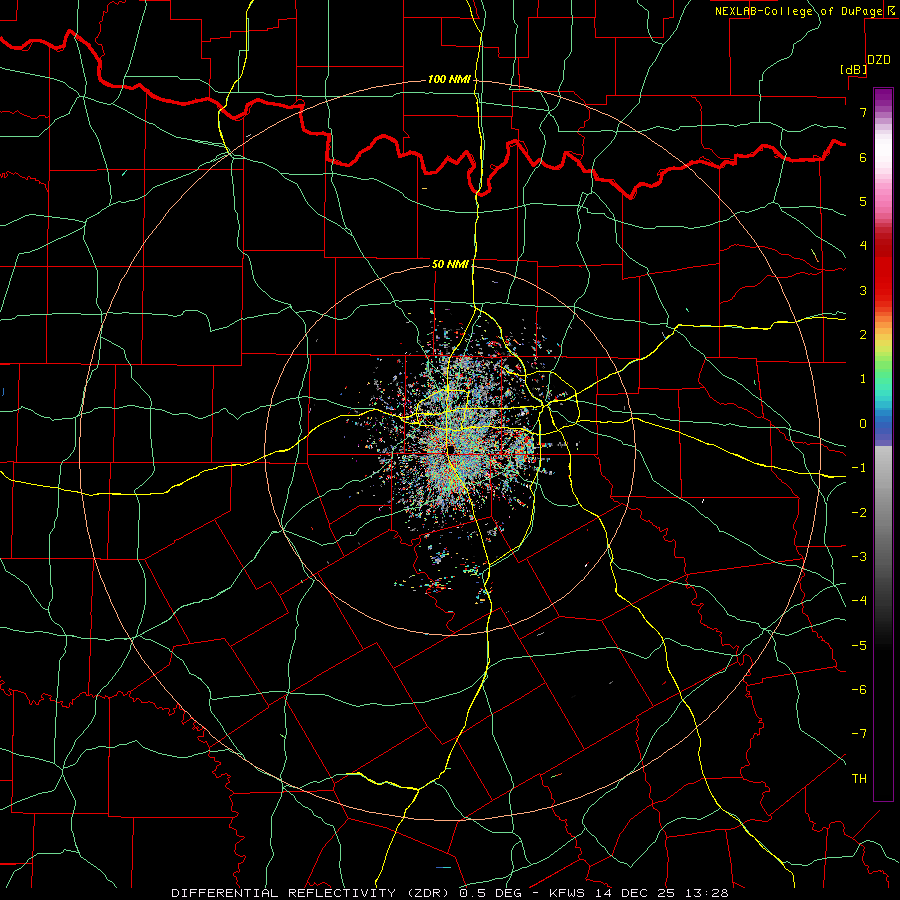Click the -6 tick label on color scale
Viewport: 900px width, 900px height.
[x=859, y=690]
